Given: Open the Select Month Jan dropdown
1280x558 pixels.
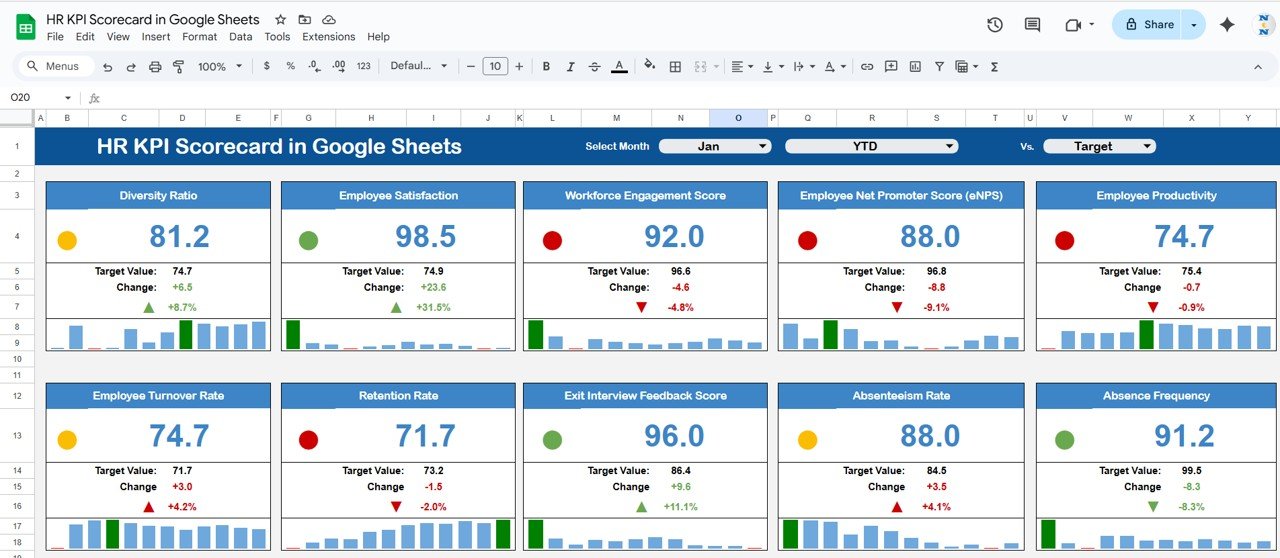Looking at the screenshot, I should (714, 146).
